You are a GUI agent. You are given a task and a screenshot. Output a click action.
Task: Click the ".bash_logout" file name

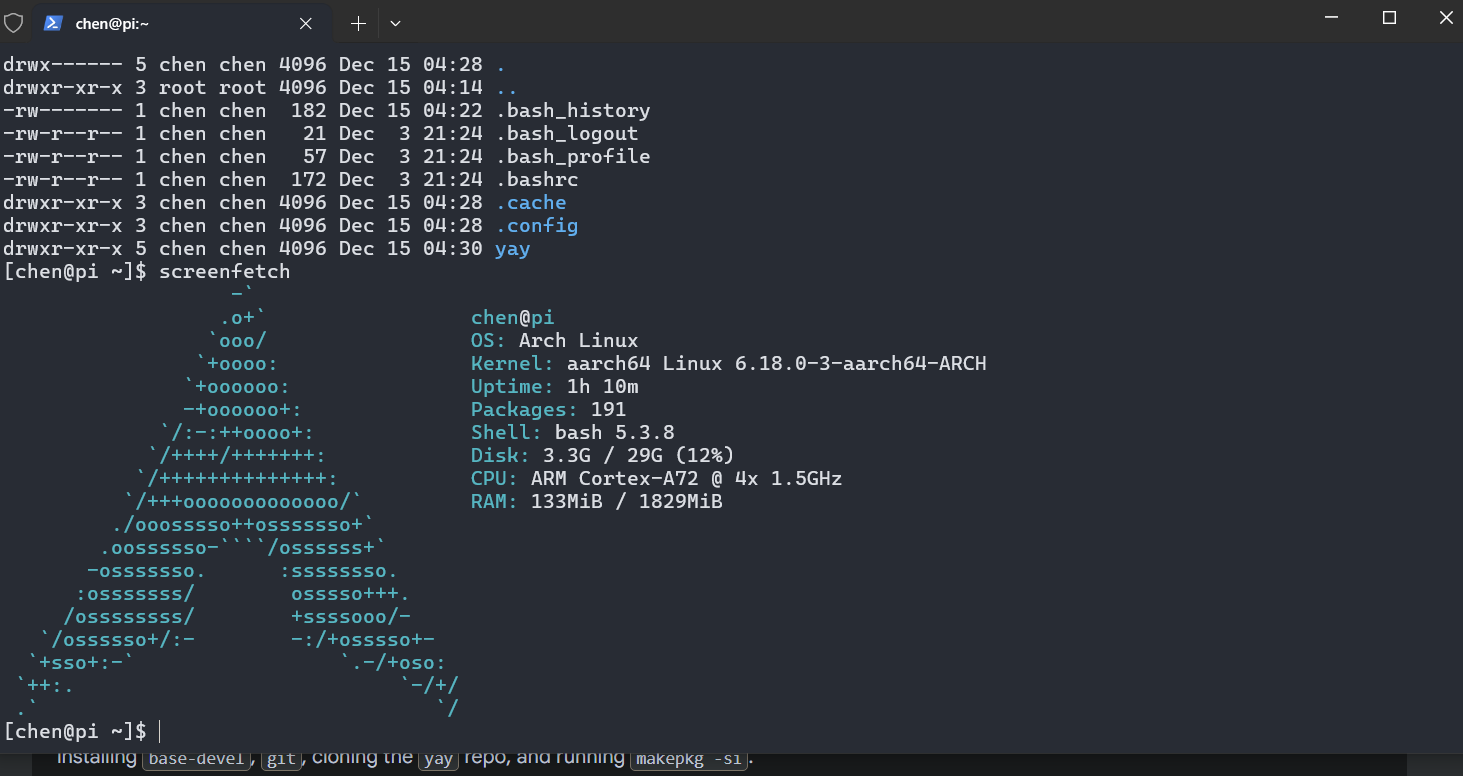(x=567, y=134)
